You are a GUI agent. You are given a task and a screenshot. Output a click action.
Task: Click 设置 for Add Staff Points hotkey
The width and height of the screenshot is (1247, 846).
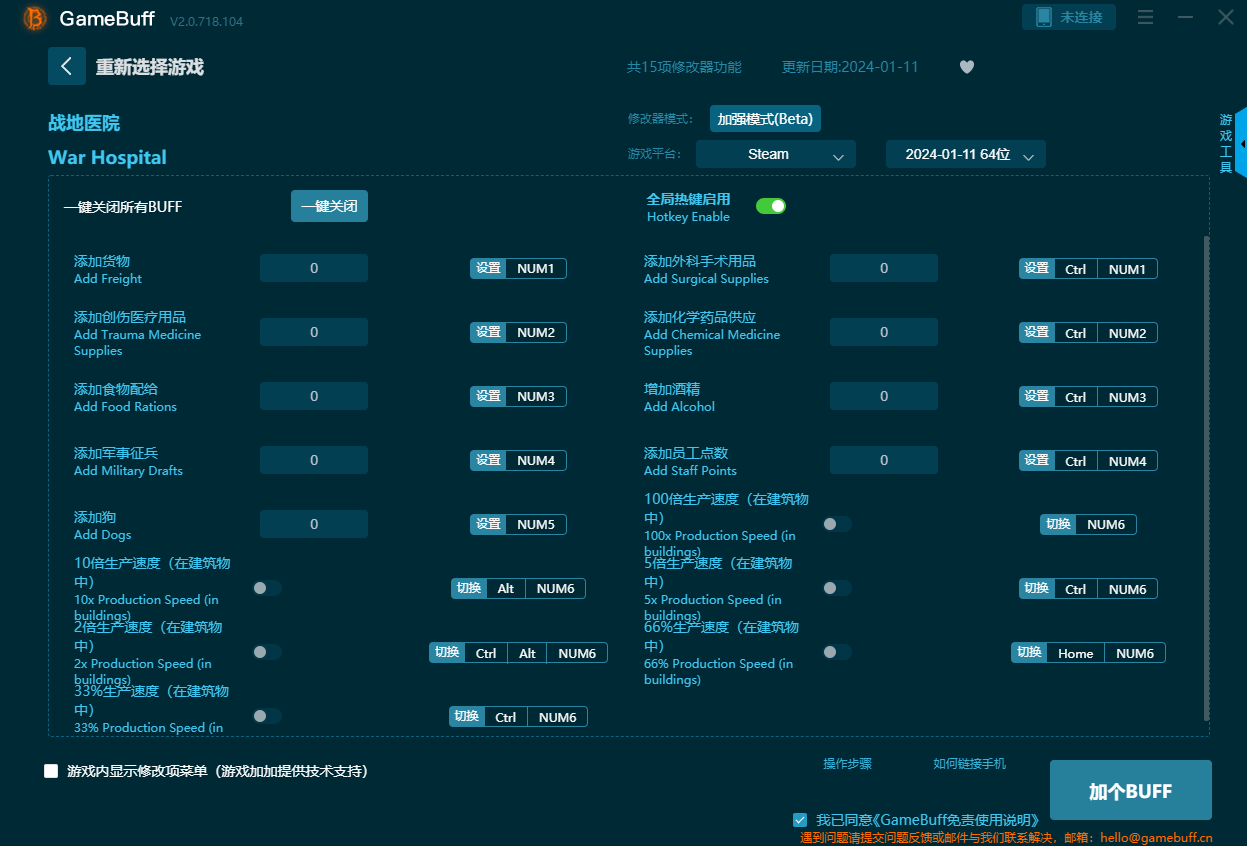[x=1037, y=460]
